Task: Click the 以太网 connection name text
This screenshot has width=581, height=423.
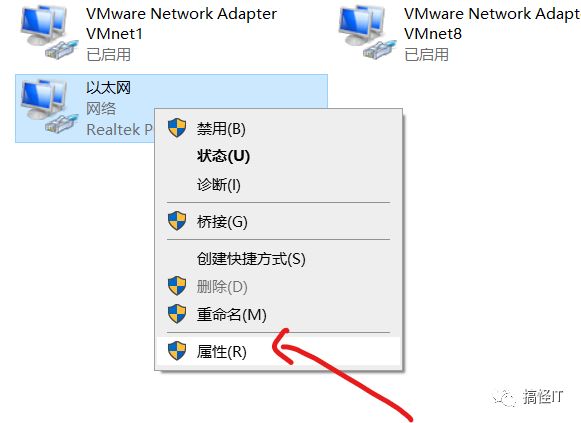Action: (x=108, y=88)
